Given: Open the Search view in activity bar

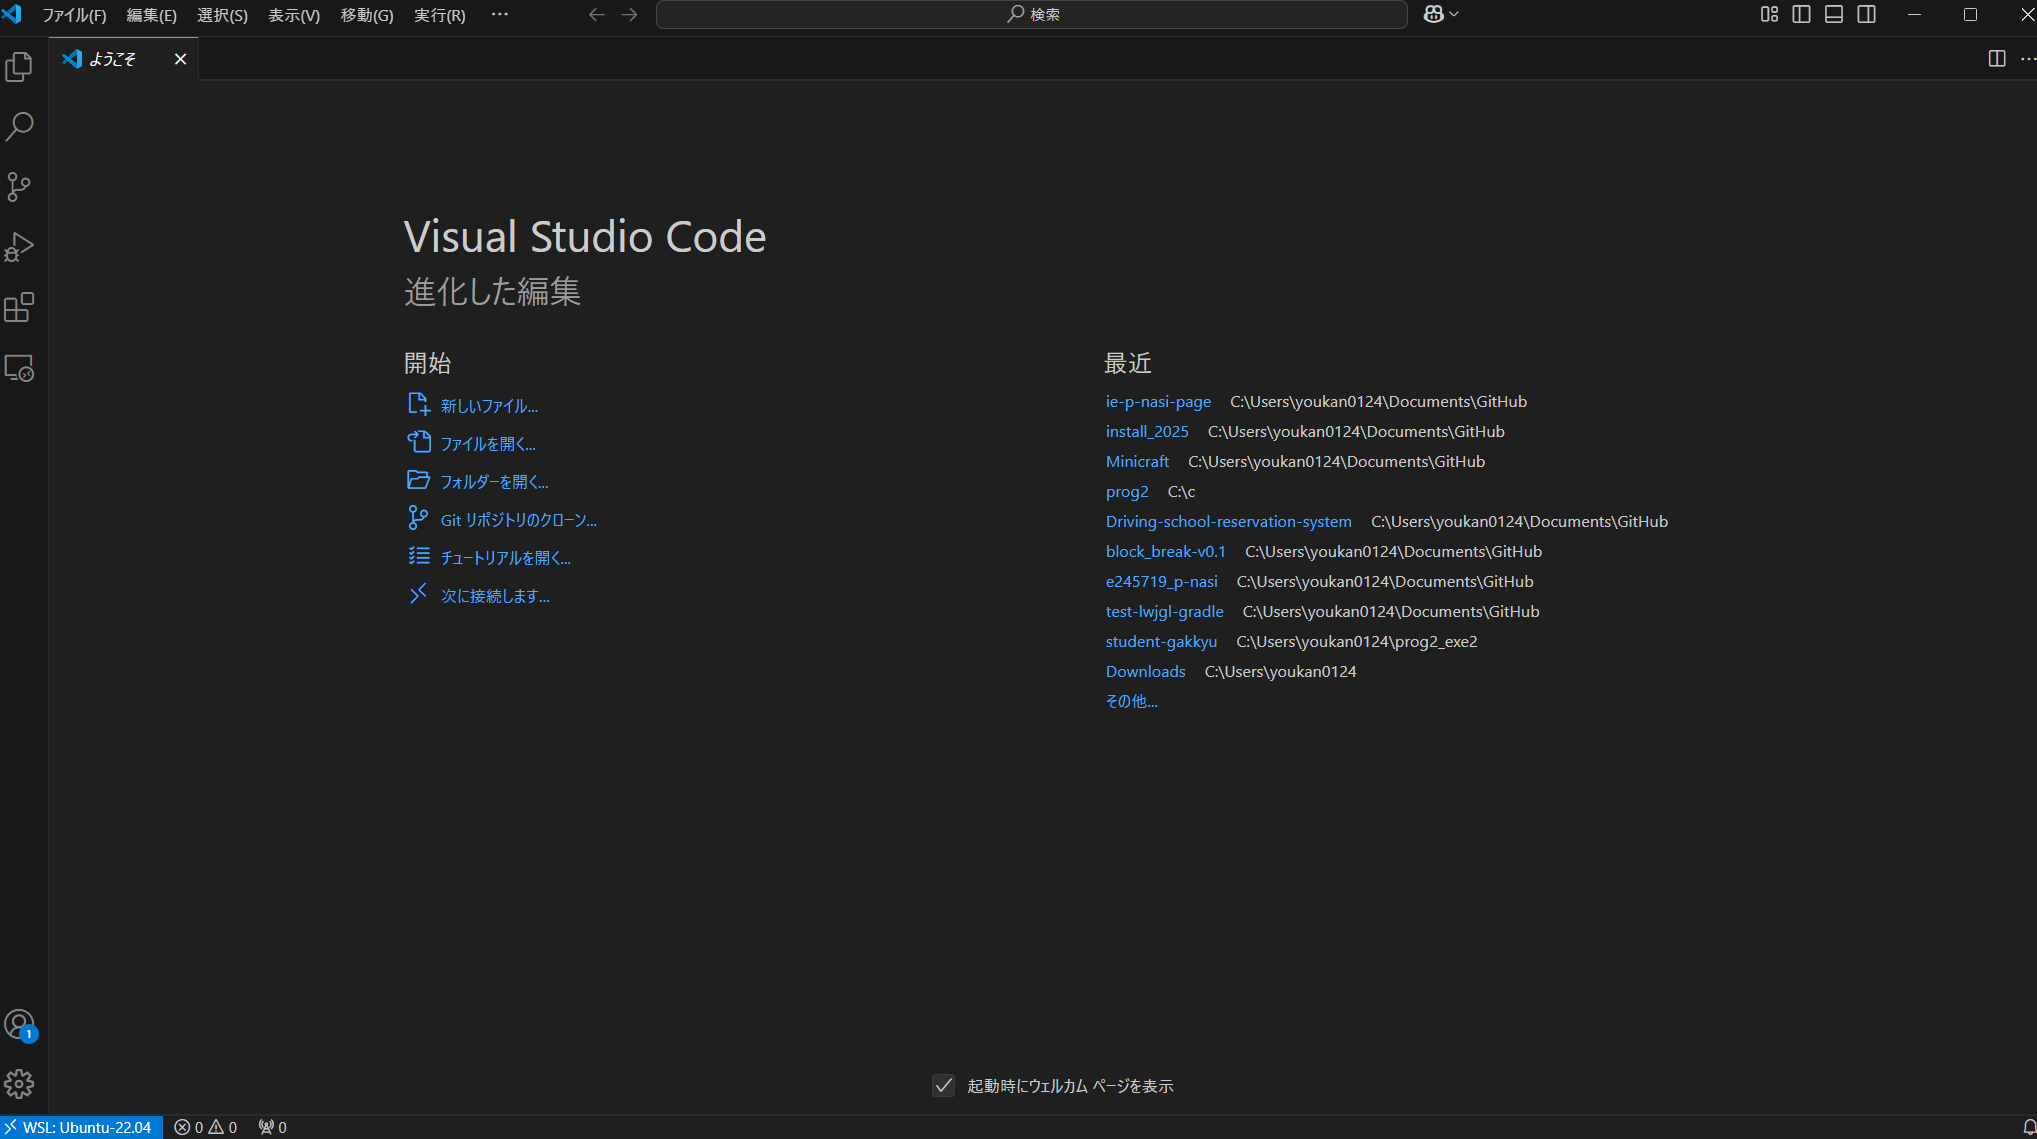Looking at the screenshot, I should [19, 127].
